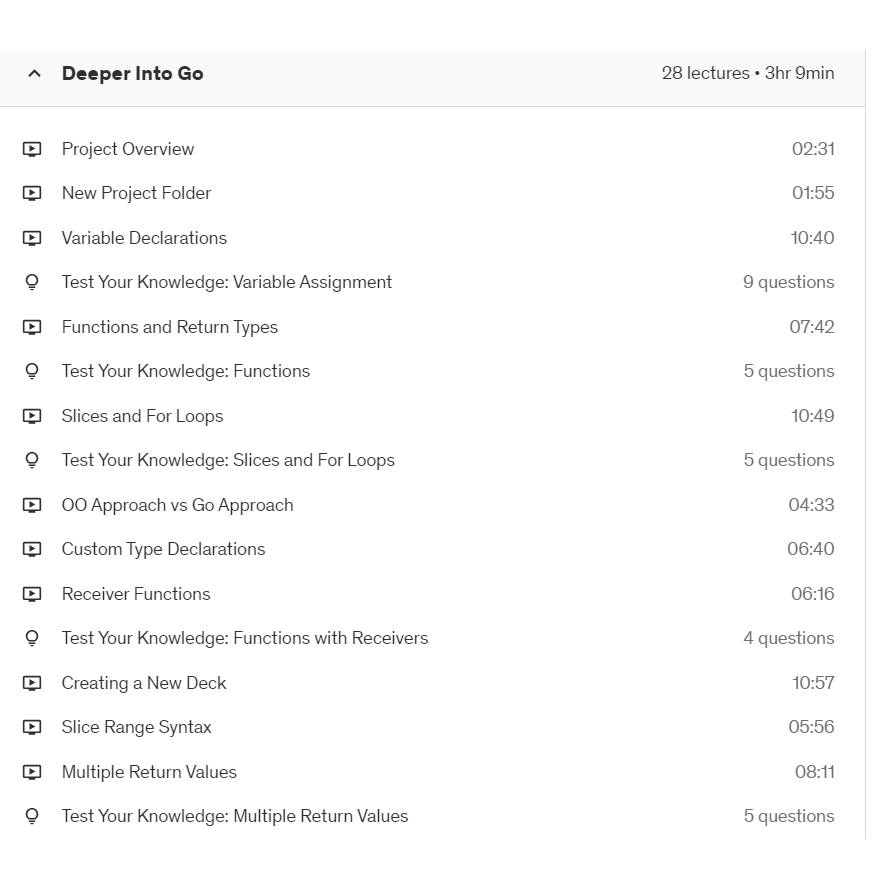Image resolution: width=889 pixels, height=889 pixels.
Task: Click the video icon beside Project Overview
Action: click(x=32, y=149)
